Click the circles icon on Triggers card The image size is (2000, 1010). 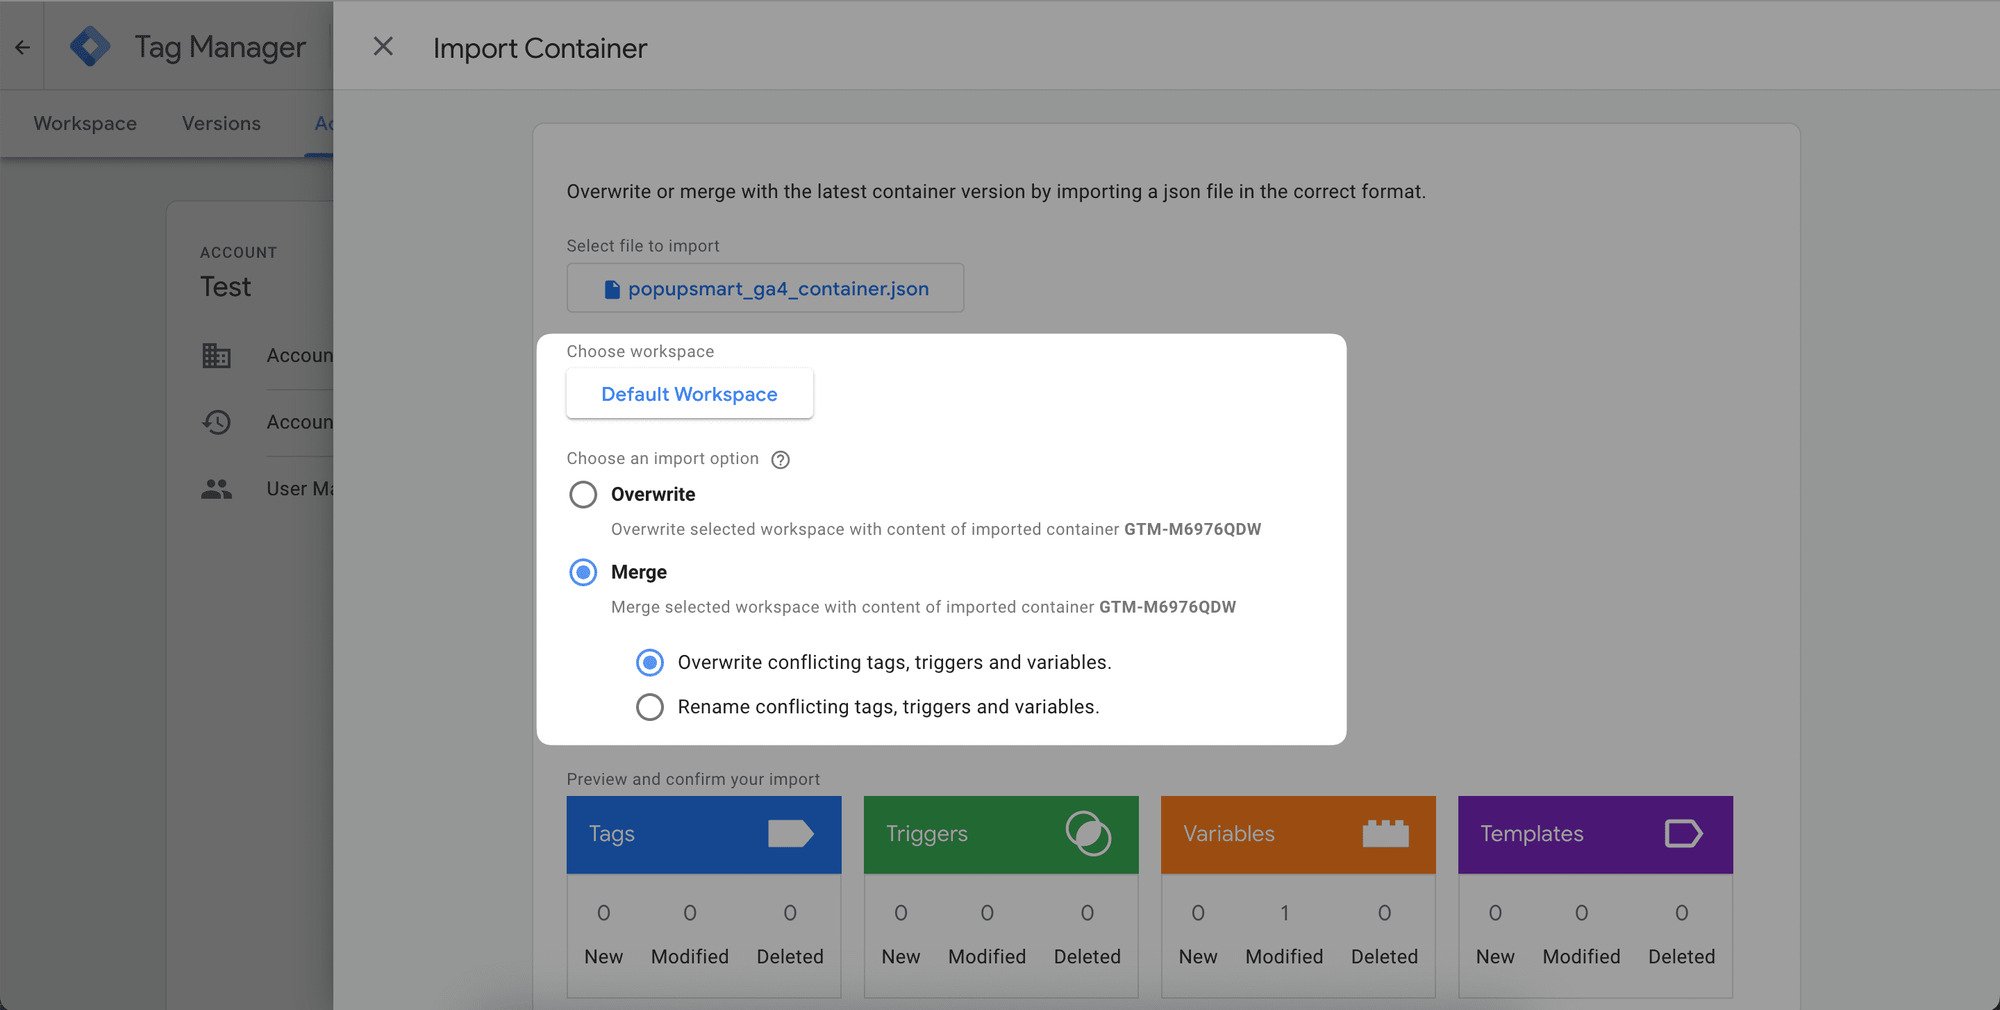point(1088,834)
